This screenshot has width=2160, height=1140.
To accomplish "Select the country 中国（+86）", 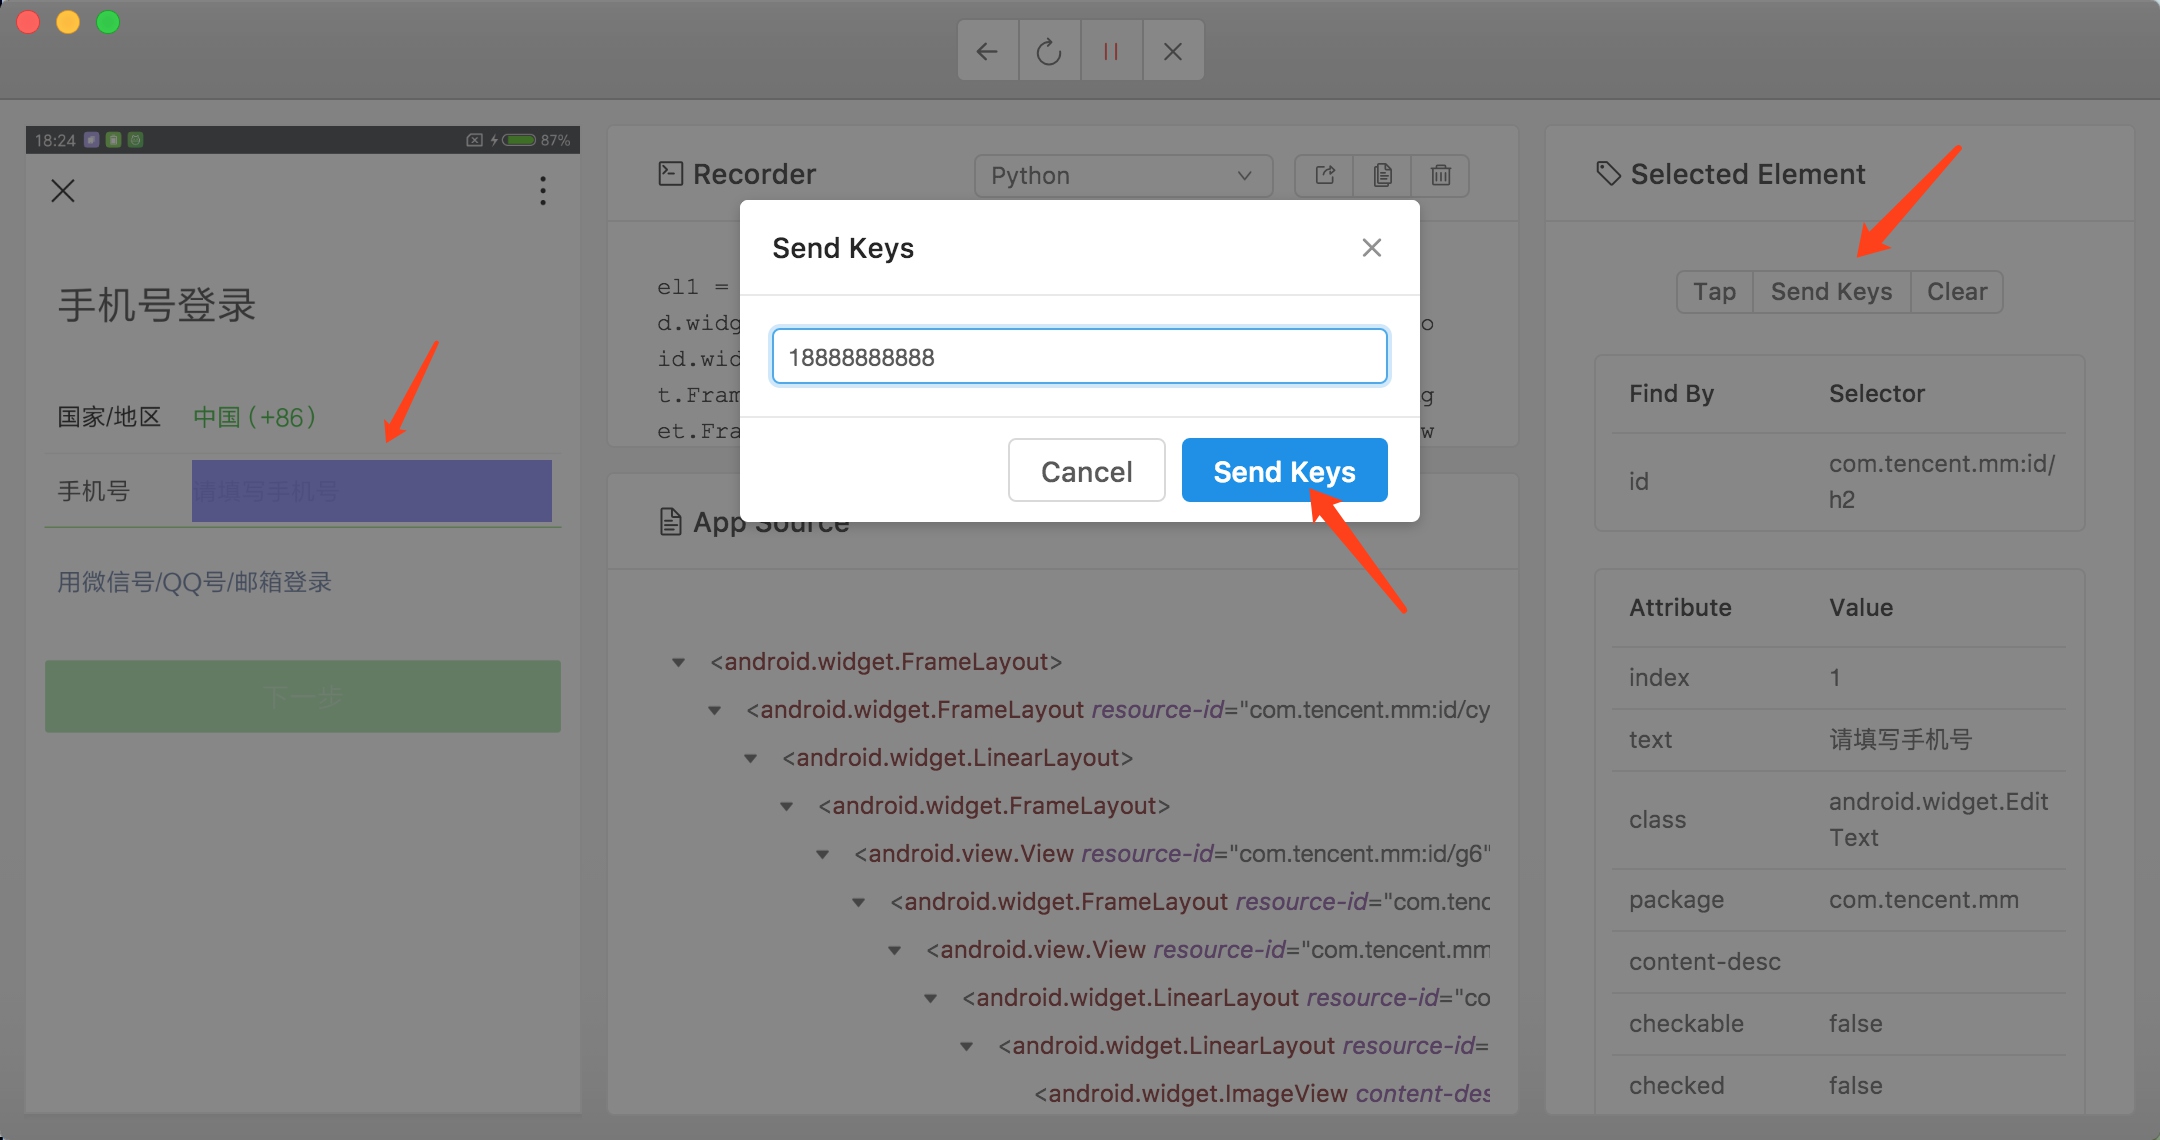I will pyautogui.click(x=254, y=417).
